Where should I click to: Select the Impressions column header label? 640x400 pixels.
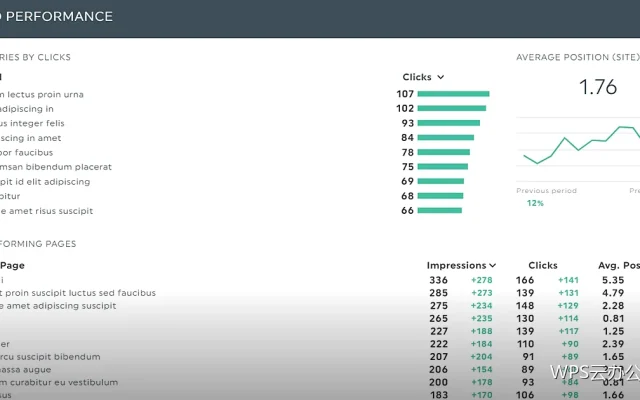click(456, 266)
